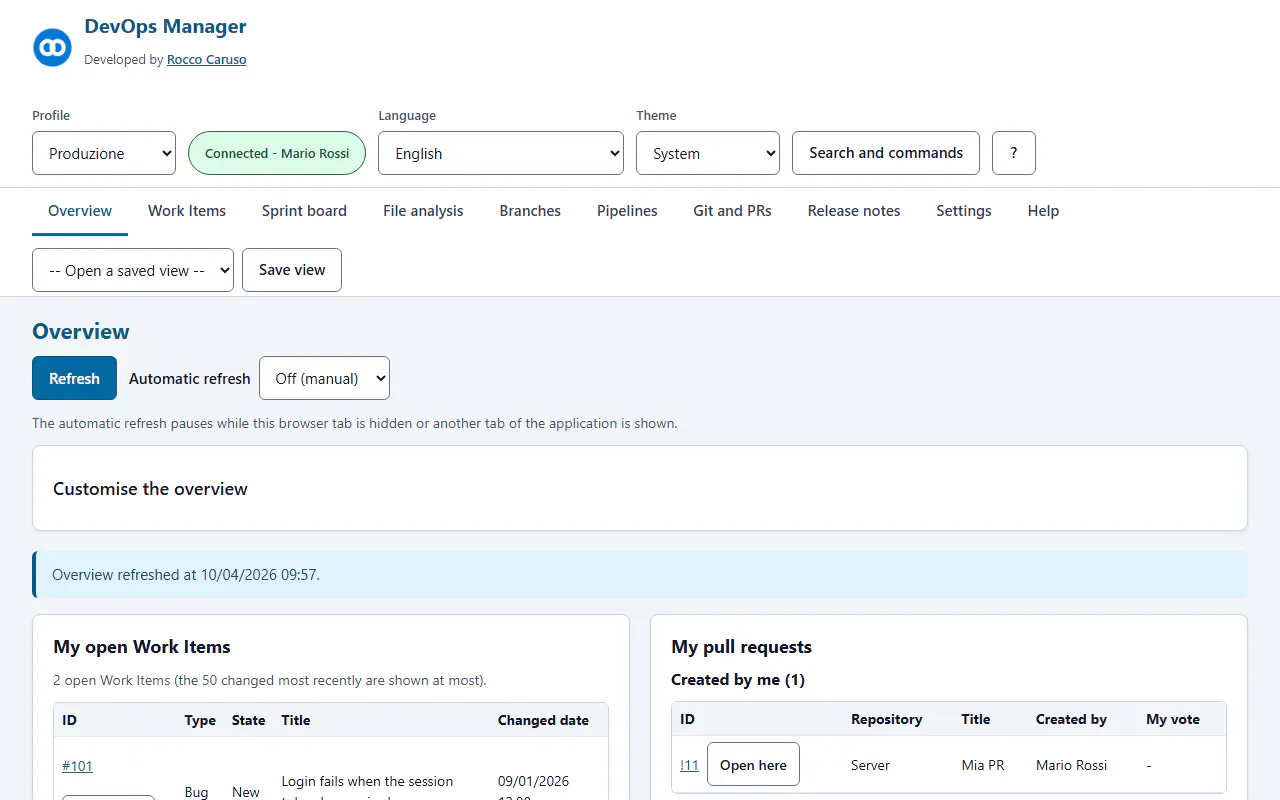Expand the Open a saved view dropdown
The image size is (1280, 800).
tap(133, 270)
